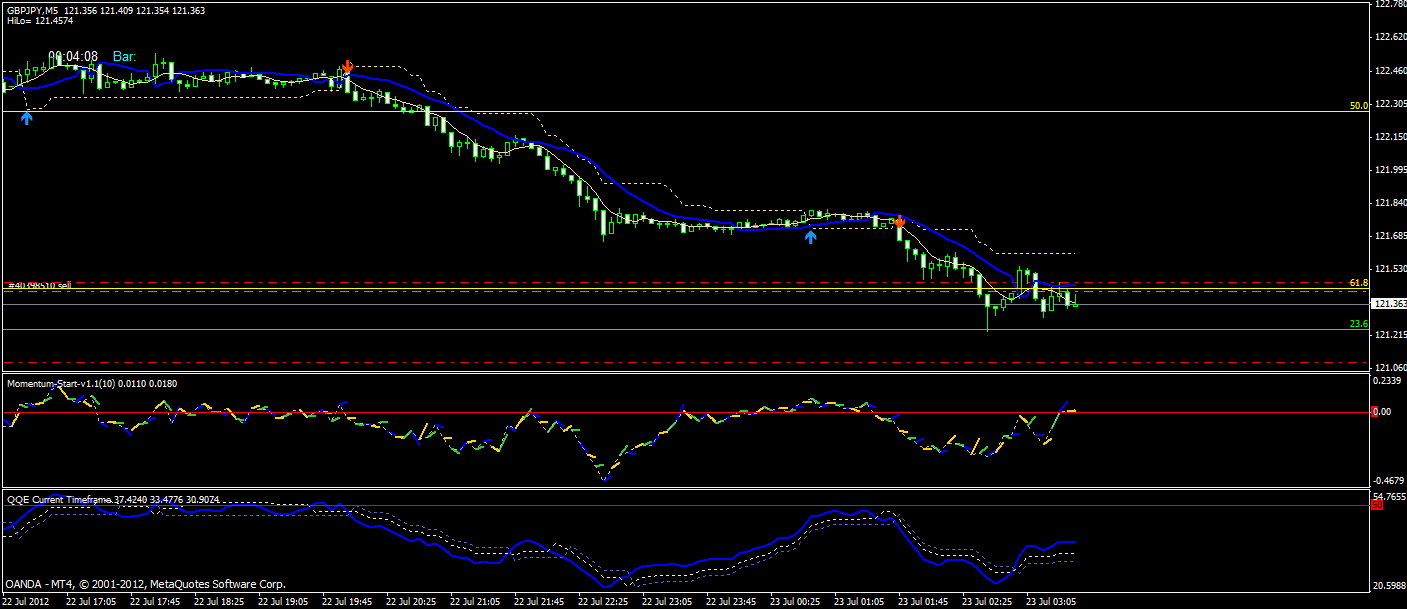Click the 23 Jul 01:05 time label
The width and height of the screenshot is (1407, 609).
859,602
